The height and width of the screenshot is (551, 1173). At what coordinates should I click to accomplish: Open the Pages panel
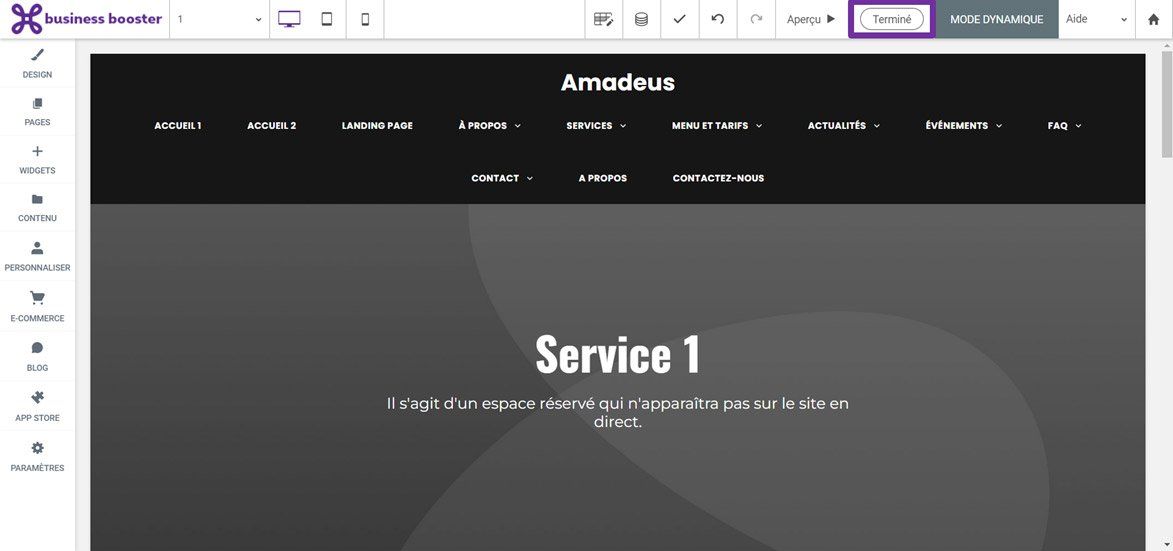(x=37, y=111)
